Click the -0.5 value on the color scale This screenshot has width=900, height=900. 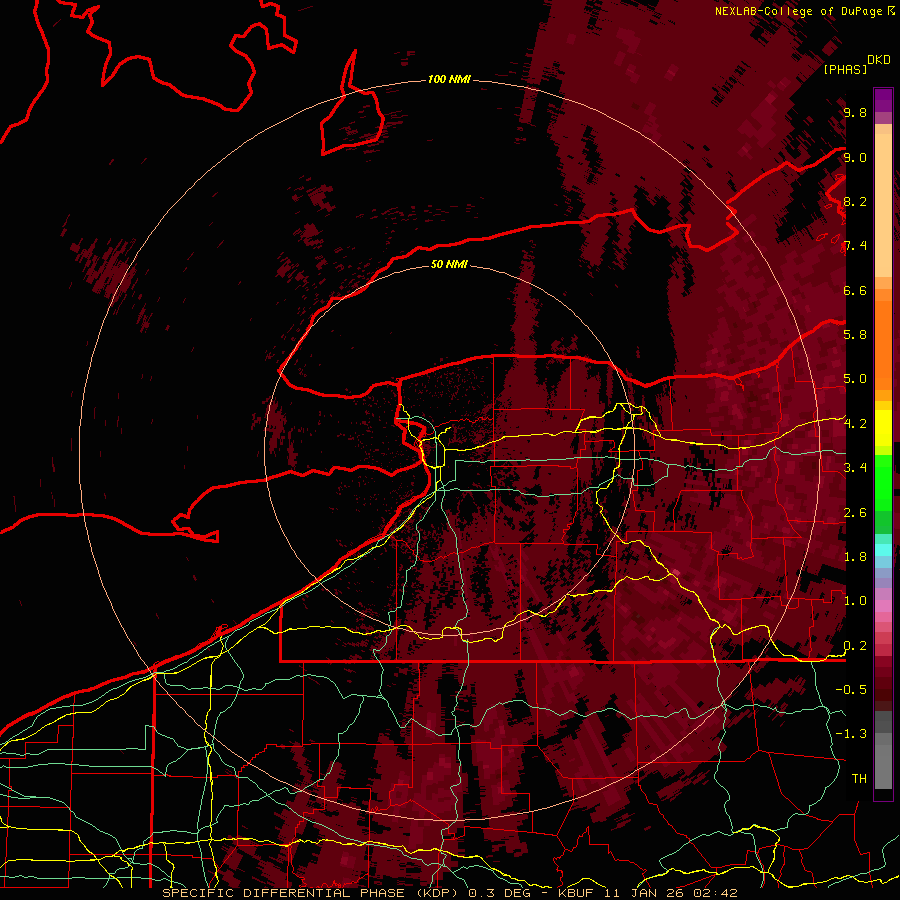pyautogui.click(x=851, y=690)
